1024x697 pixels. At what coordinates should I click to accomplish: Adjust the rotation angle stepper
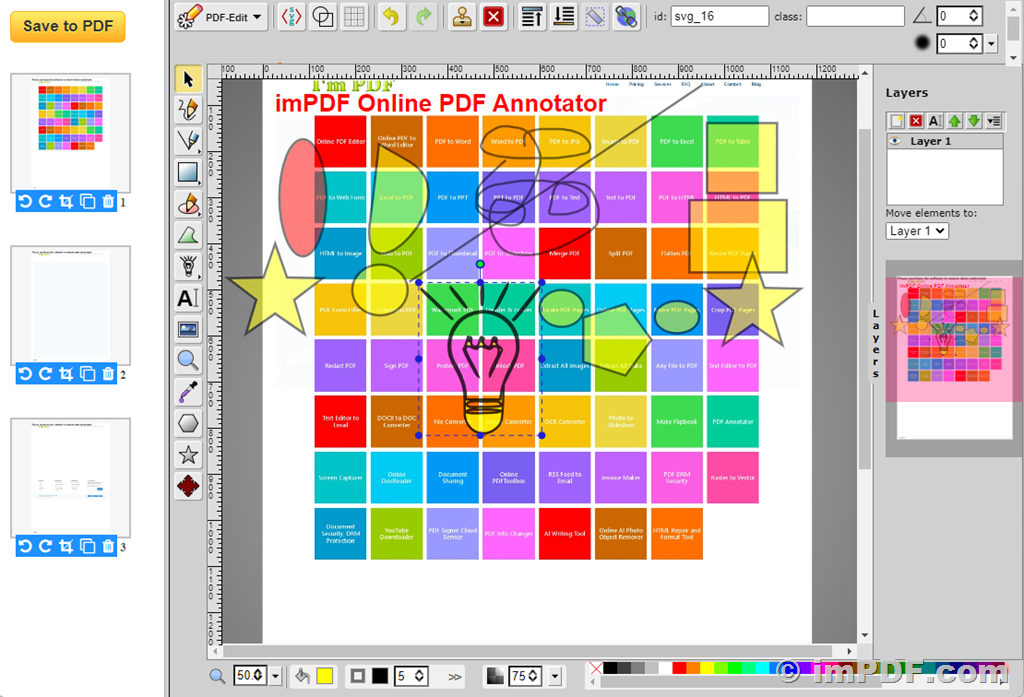[974, 16]
